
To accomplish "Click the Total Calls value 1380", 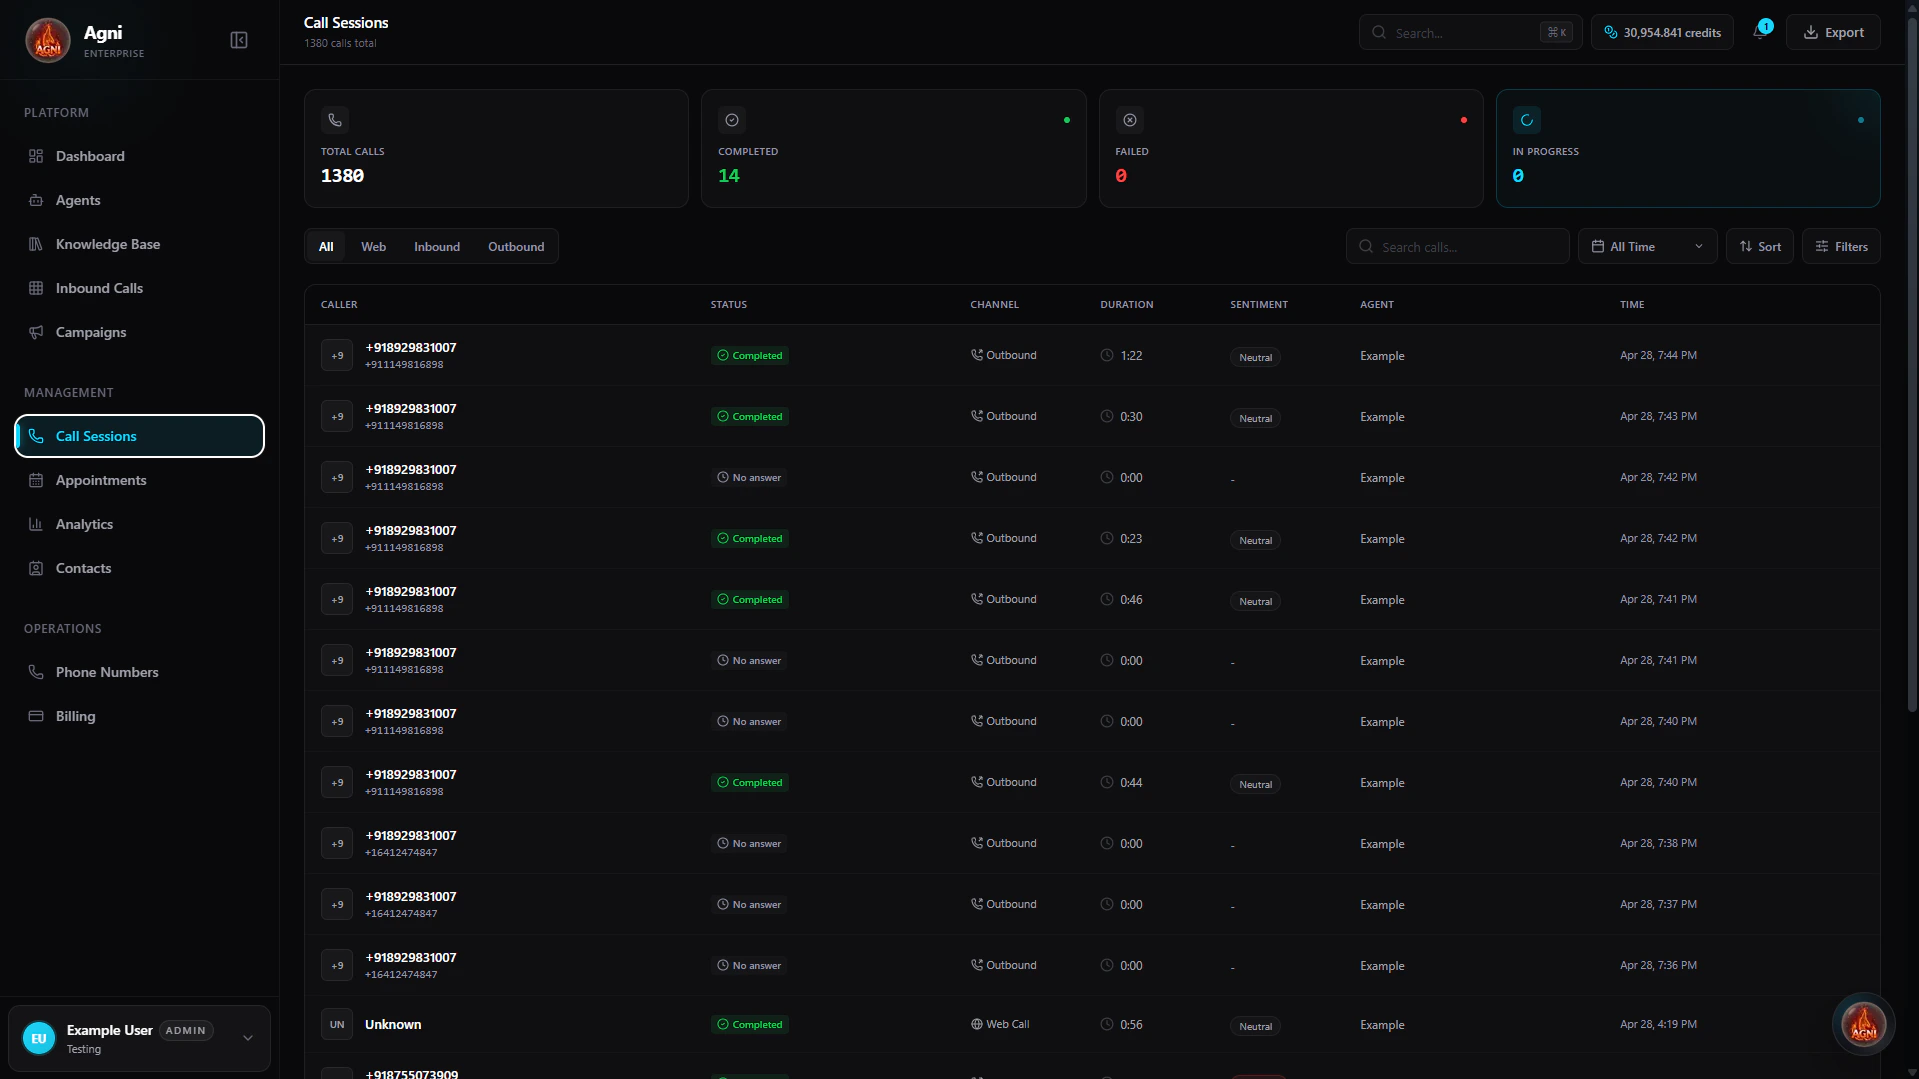I will pyautogui.click(x=342, y=175).
